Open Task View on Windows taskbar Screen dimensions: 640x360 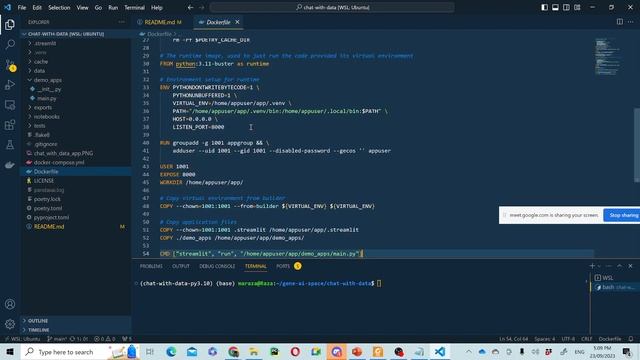150,352
